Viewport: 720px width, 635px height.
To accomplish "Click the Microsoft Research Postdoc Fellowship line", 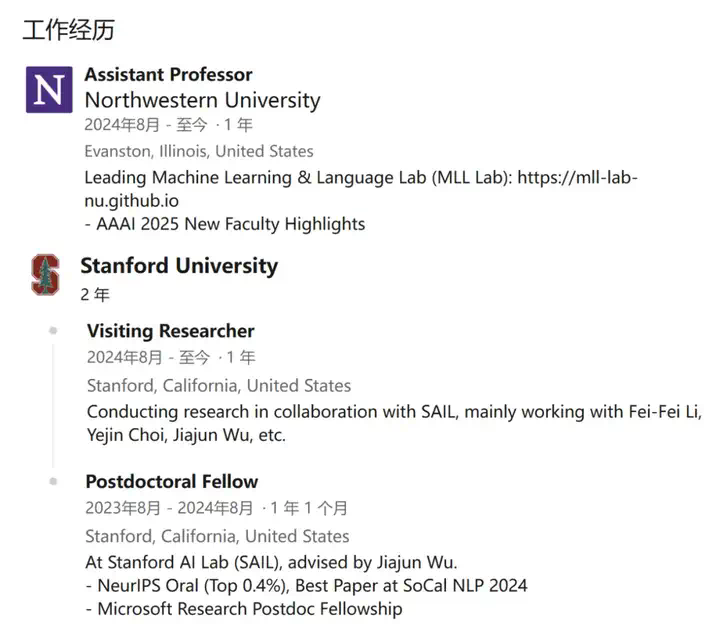I will click(244, 609).
